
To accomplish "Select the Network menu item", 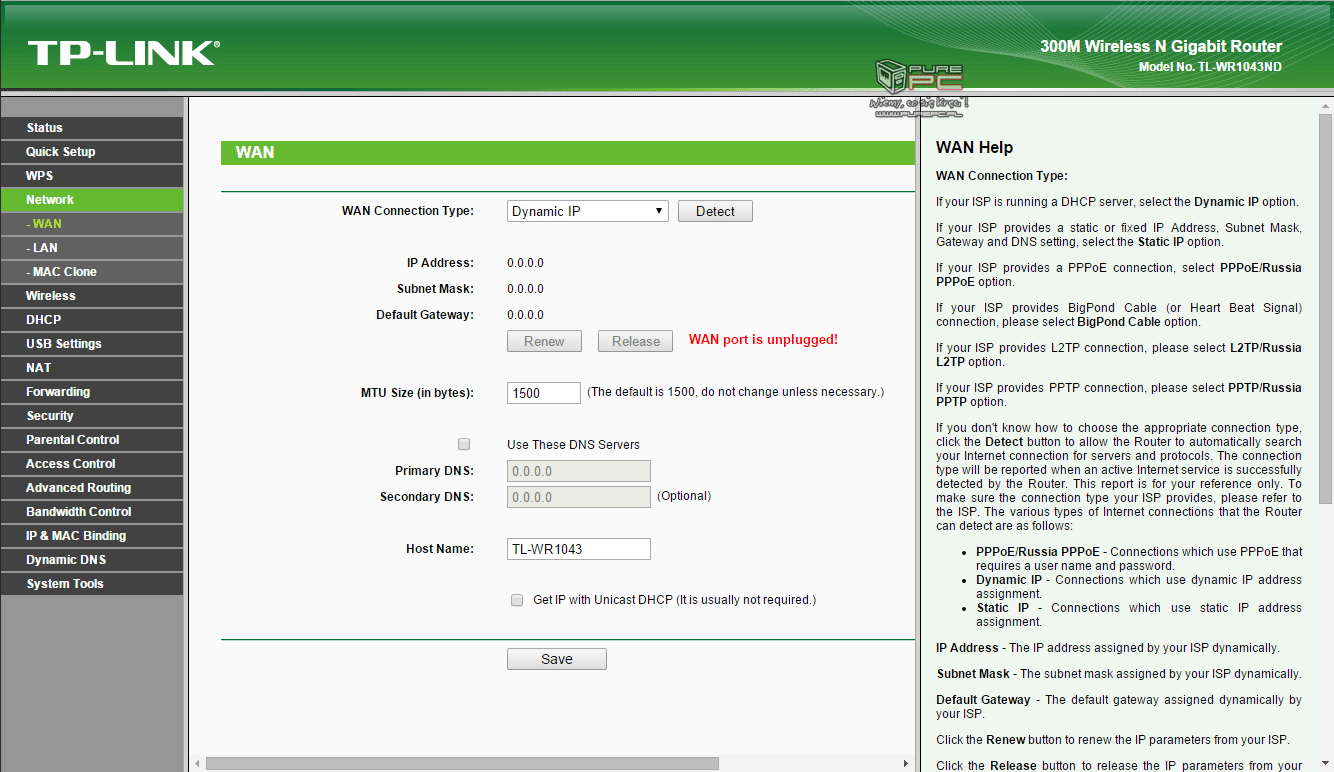I will (x=92, y=200).
